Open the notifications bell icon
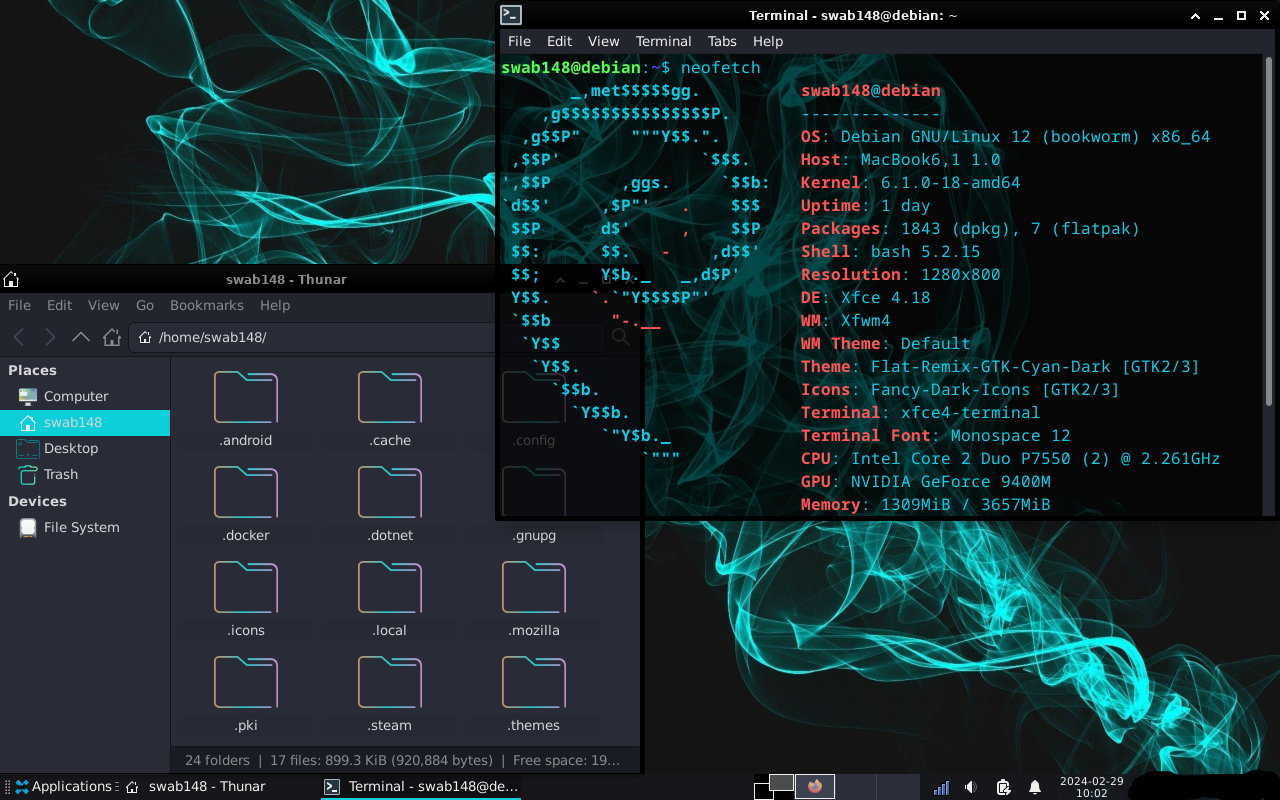This screenshot has width=1280, height=800. pos(1035,787)
